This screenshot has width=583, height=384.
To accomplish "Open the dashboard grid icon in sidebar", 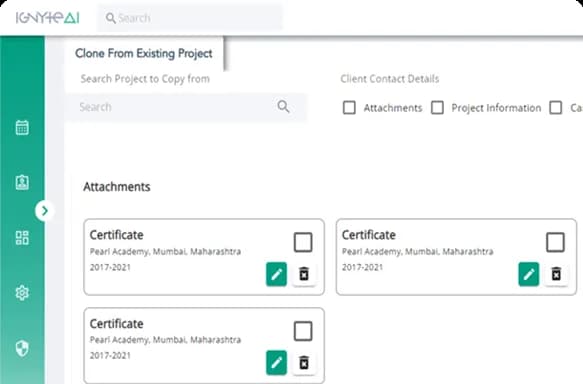I will point(22,238).
